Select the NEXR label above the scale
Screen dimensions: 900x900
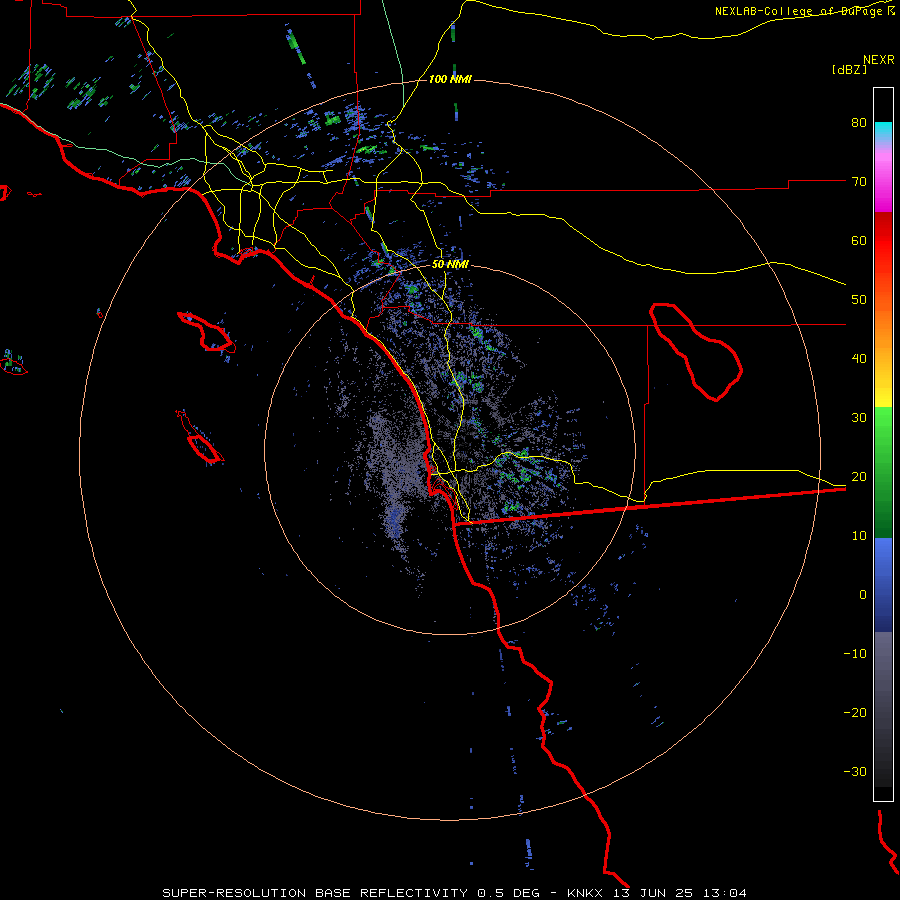click(878, 60)
